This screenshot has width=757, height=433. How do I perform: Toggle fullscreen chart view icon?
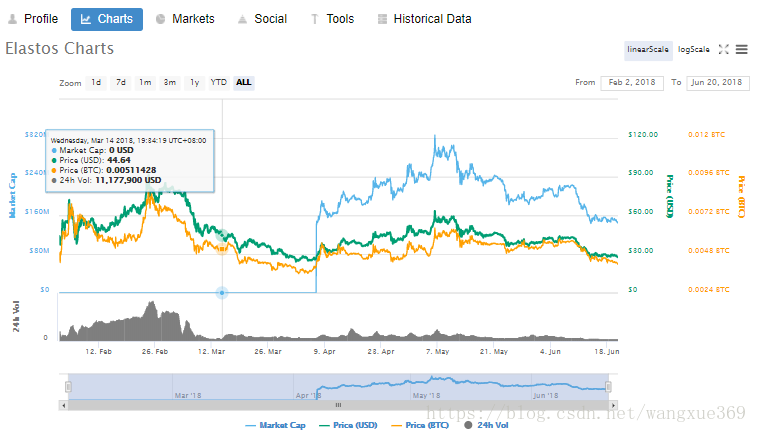coord(723,49)
